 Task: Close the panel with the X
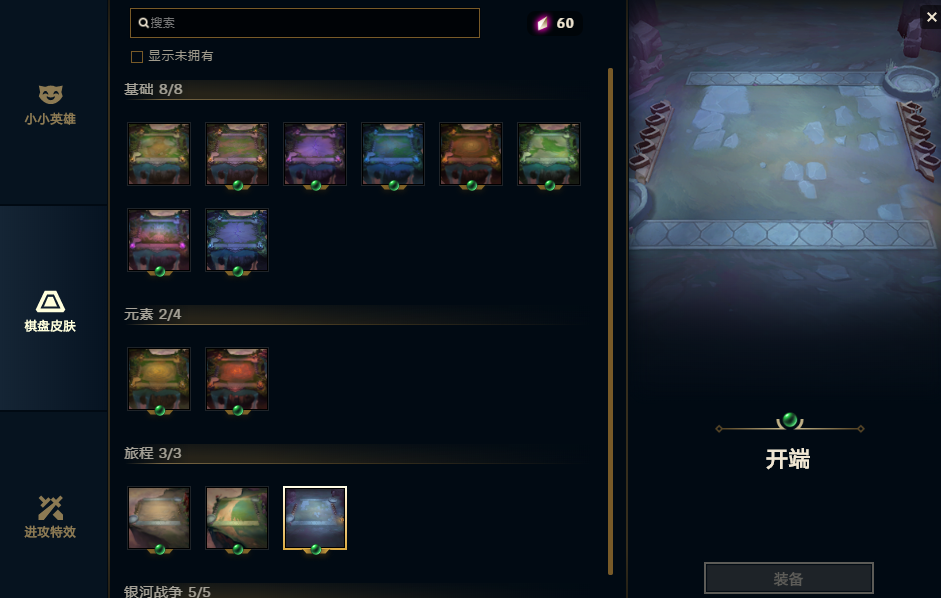click(x=931, y=17)
